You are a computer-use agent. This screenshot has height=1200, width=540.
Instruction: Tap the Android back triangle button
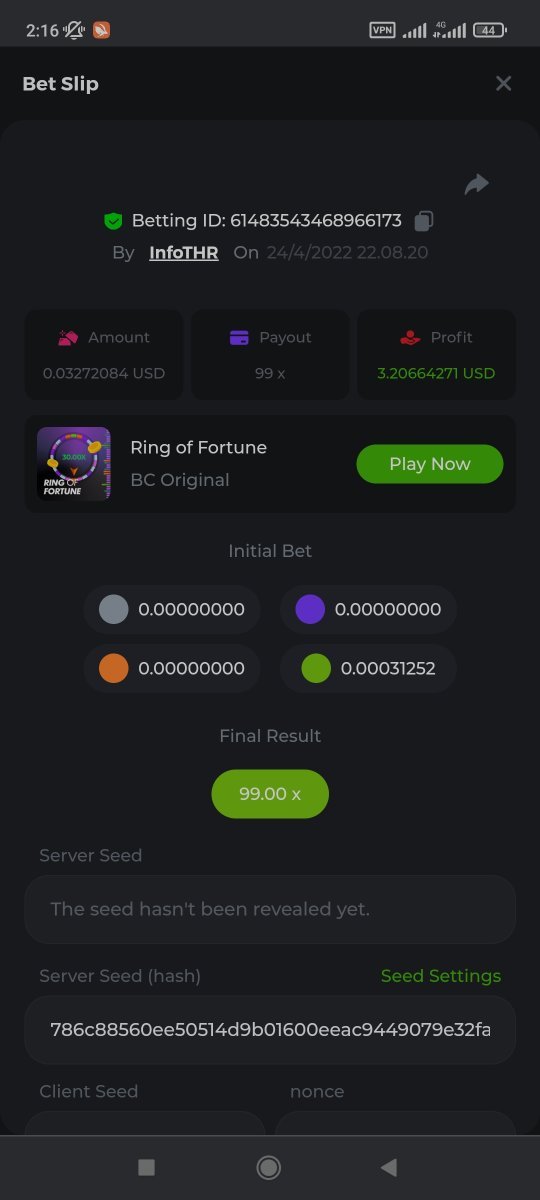tap(389, 1167)
